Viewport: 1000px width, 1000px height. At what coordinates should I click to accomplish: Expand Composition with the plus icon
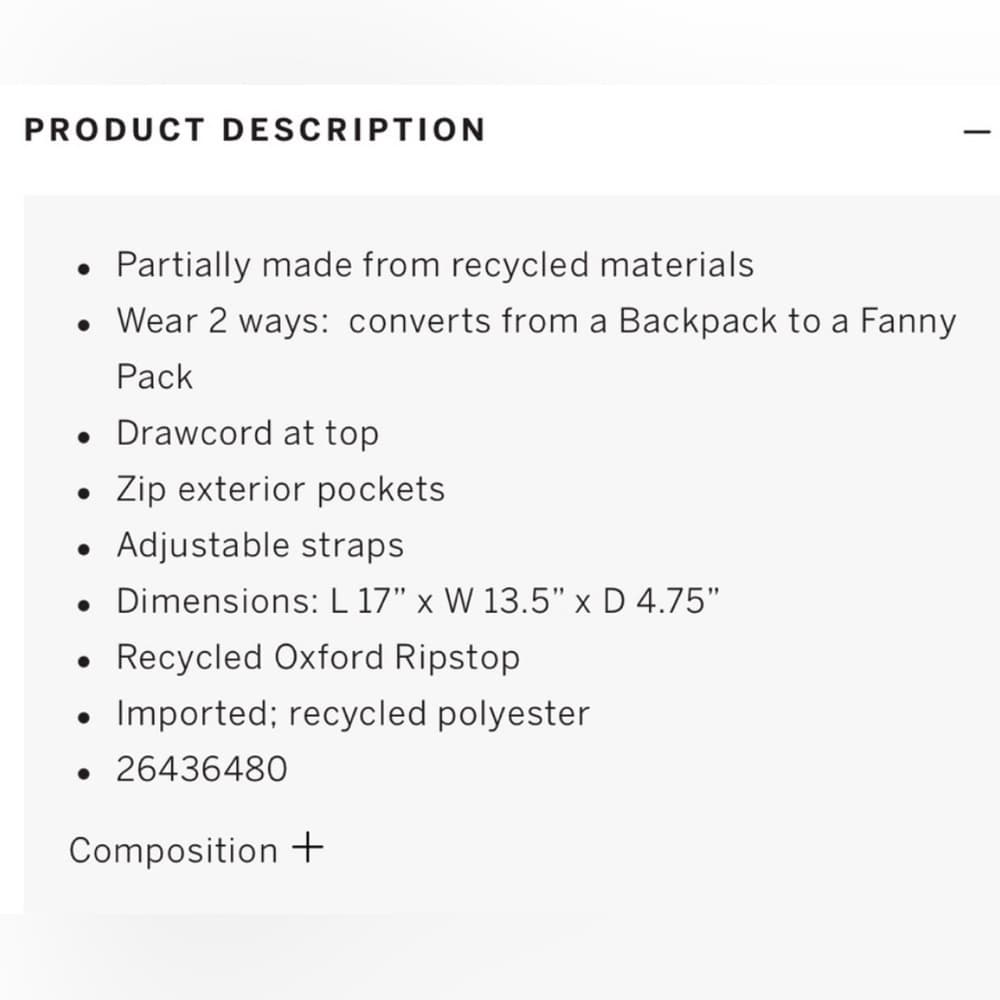(307, 848)
